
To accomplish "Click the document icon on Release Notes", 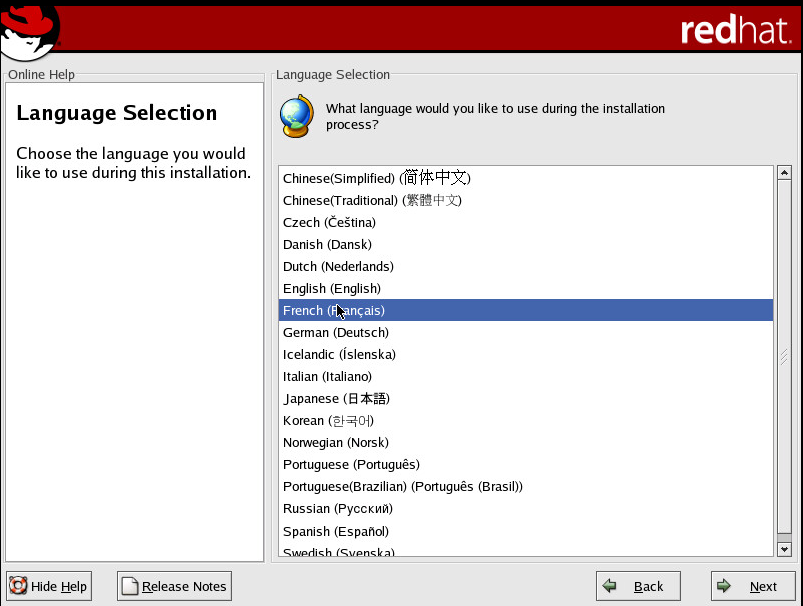I will tap(130, 586).
